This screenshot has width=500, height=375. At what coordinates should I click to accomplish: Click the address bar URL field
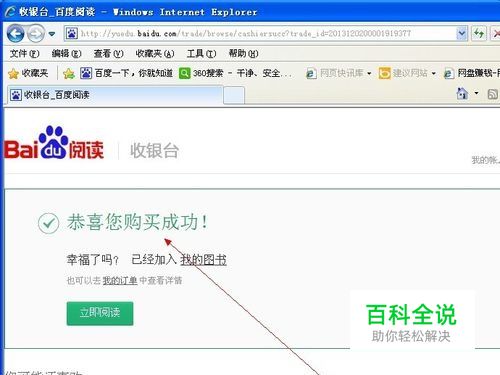267,33
